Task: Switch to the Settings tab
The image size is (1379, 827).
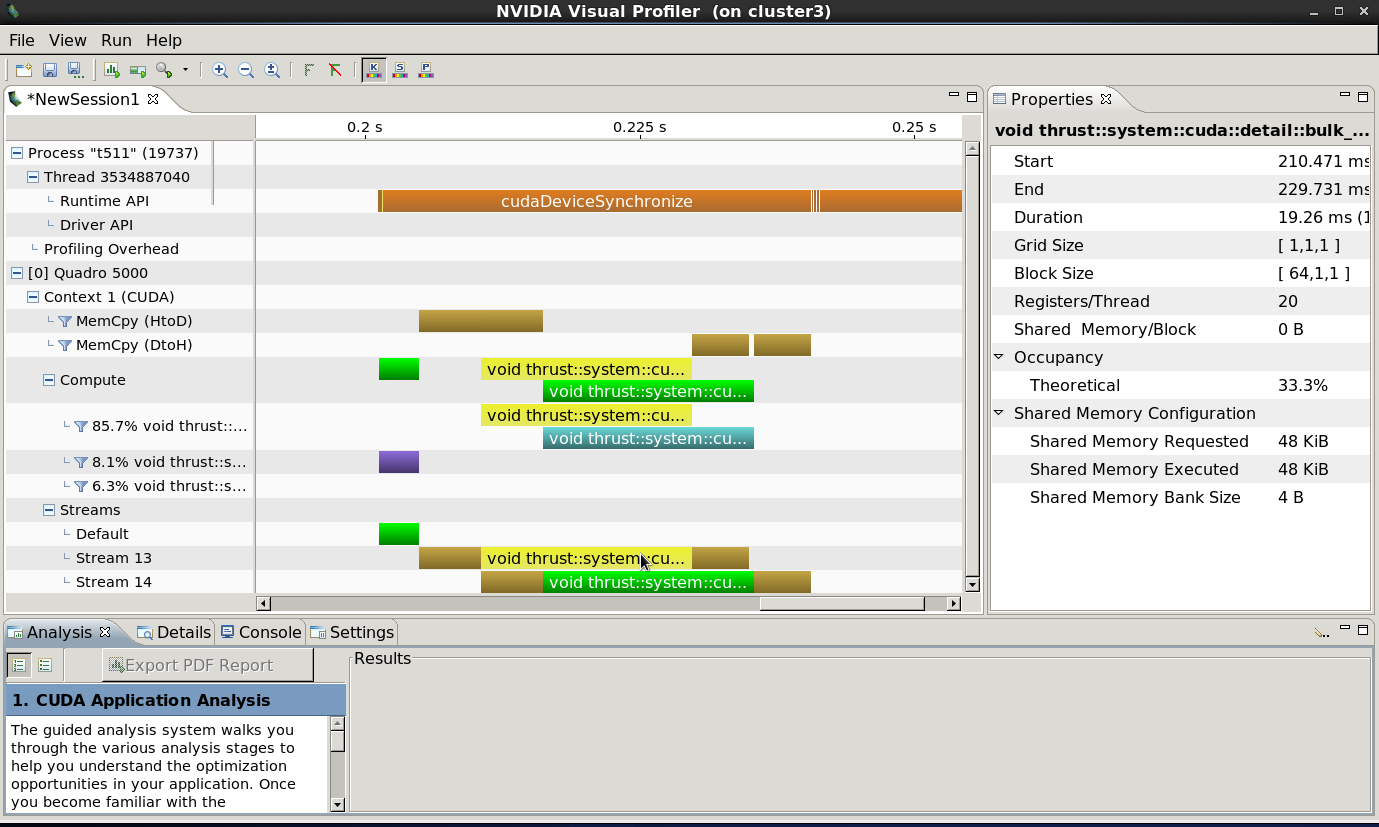Action: (352, 632)
